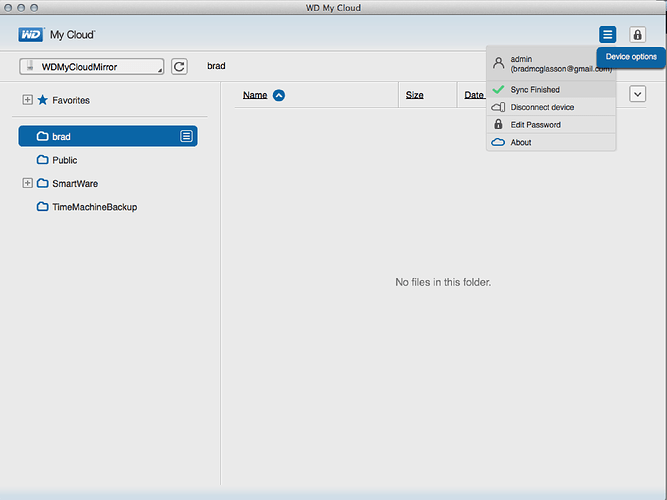Sort files by the Date column

(x=474, y=95)
